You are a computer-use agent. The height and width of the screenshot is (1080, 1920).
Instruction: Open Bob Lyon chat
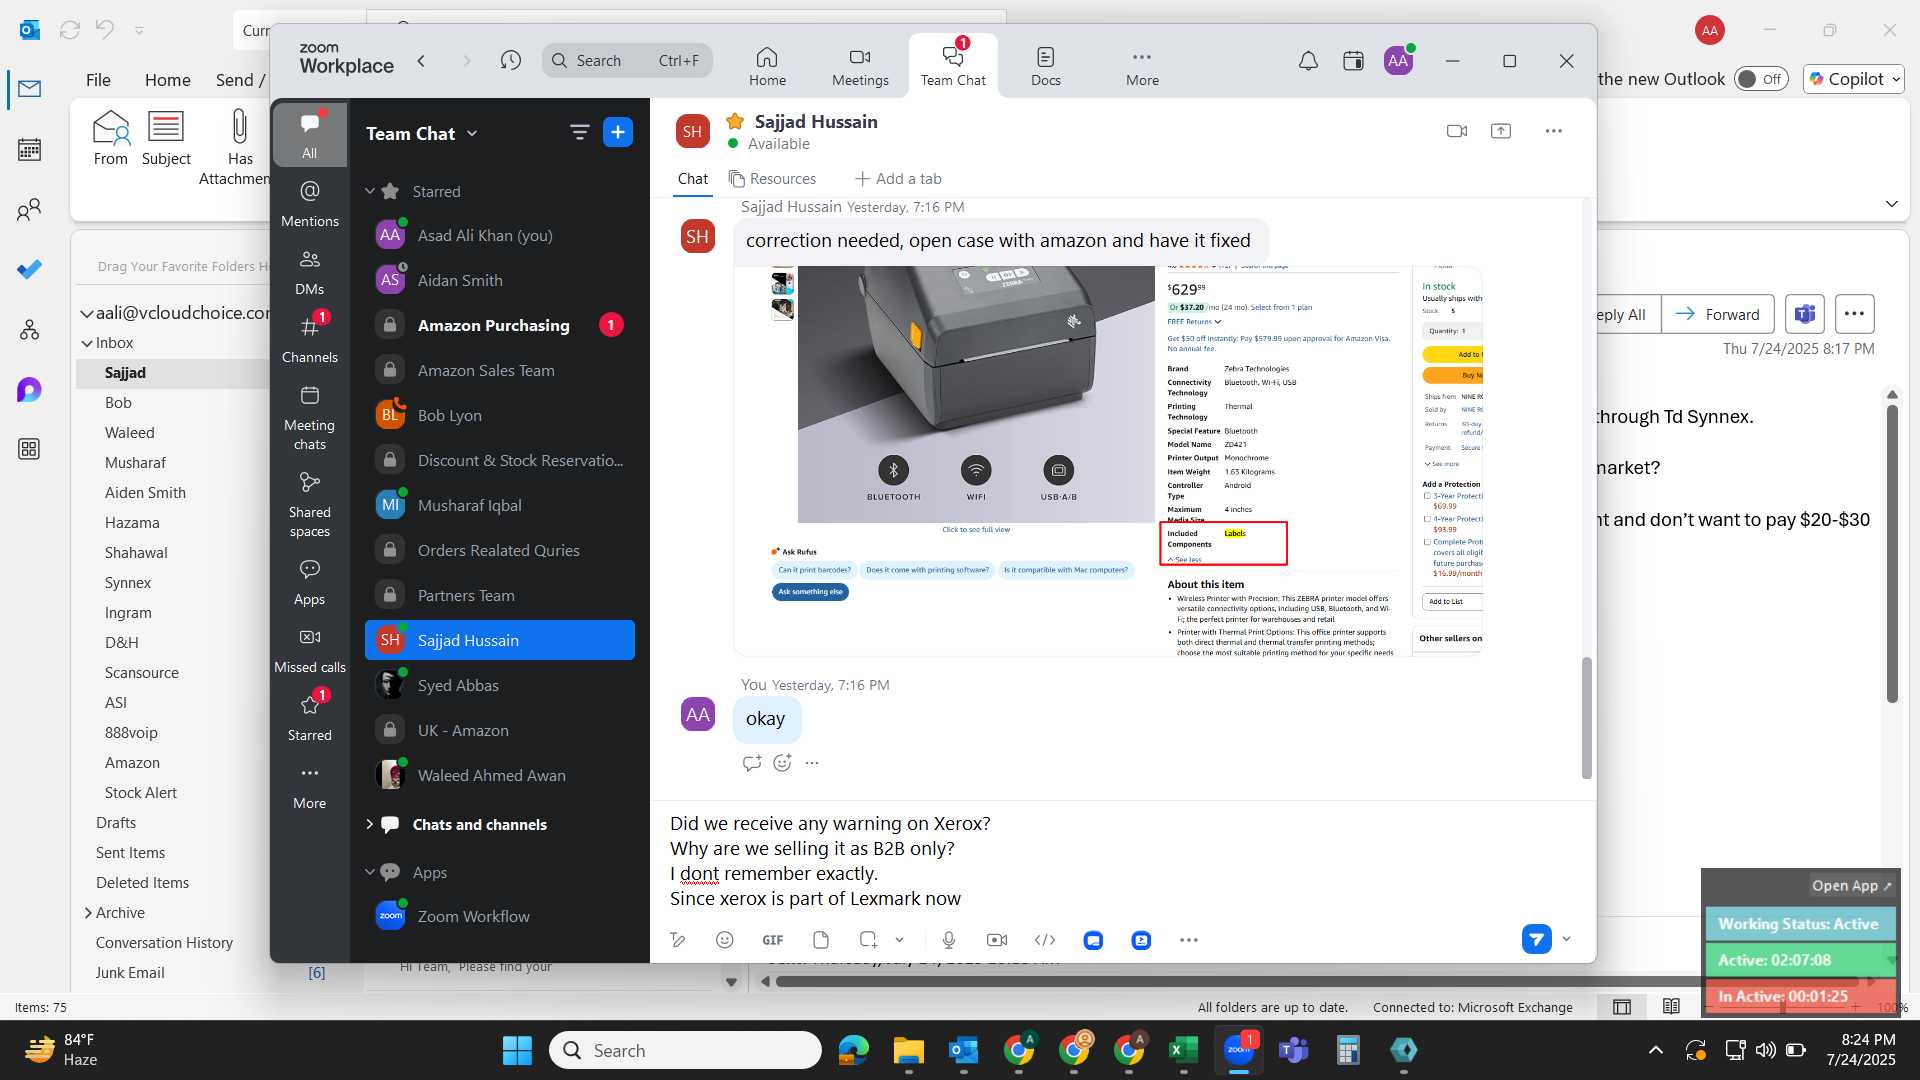coord(500,415)
